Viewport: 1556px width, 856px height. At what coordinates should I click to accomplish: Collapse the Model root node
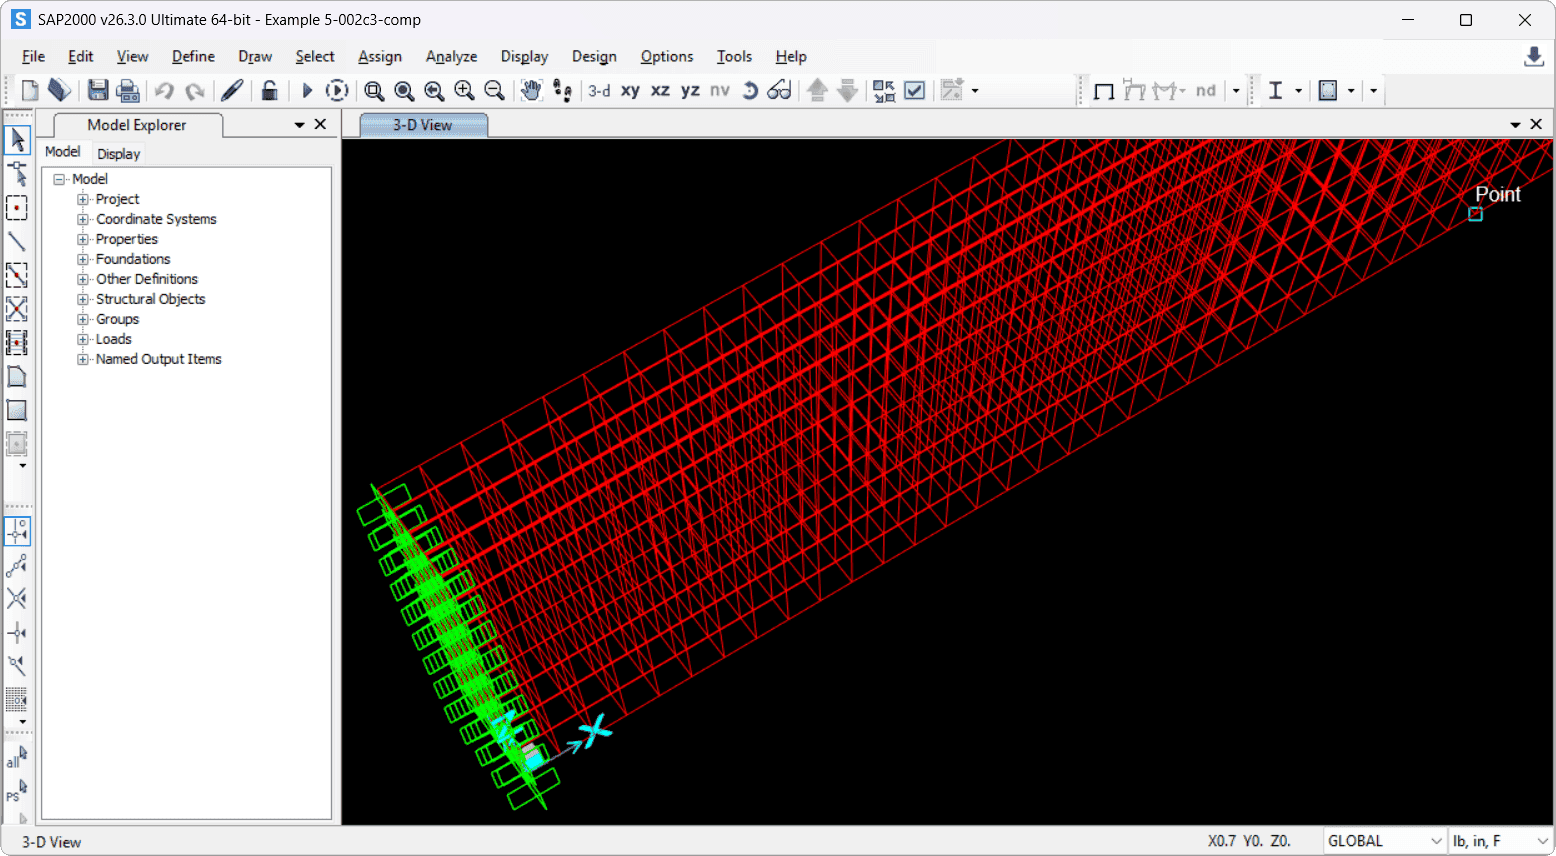59,179
